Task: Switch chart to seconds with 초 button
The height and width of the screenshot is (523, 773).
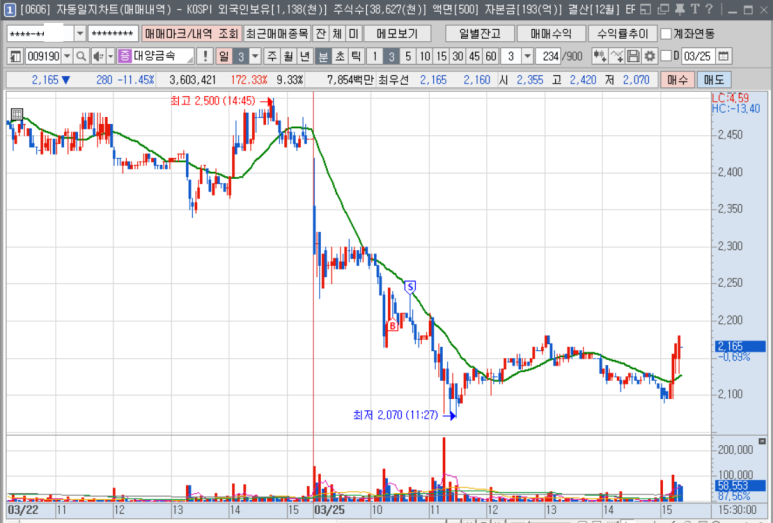Action: 340,56
